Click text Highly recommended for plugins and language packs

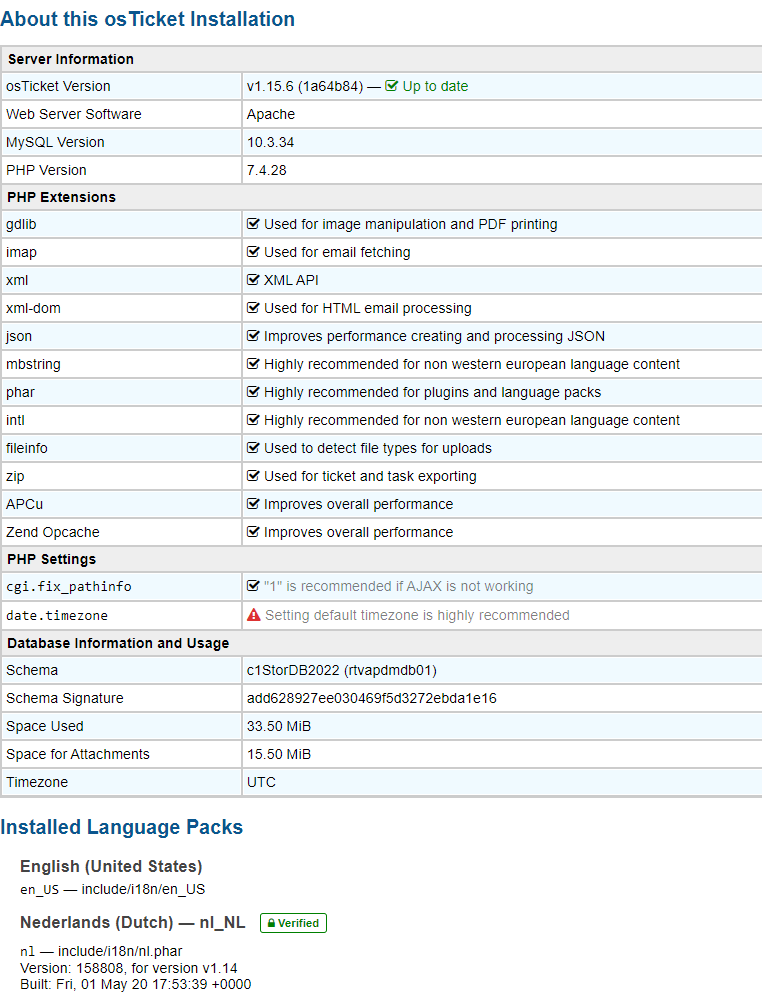pyautogui.click(x=432, y=392)
